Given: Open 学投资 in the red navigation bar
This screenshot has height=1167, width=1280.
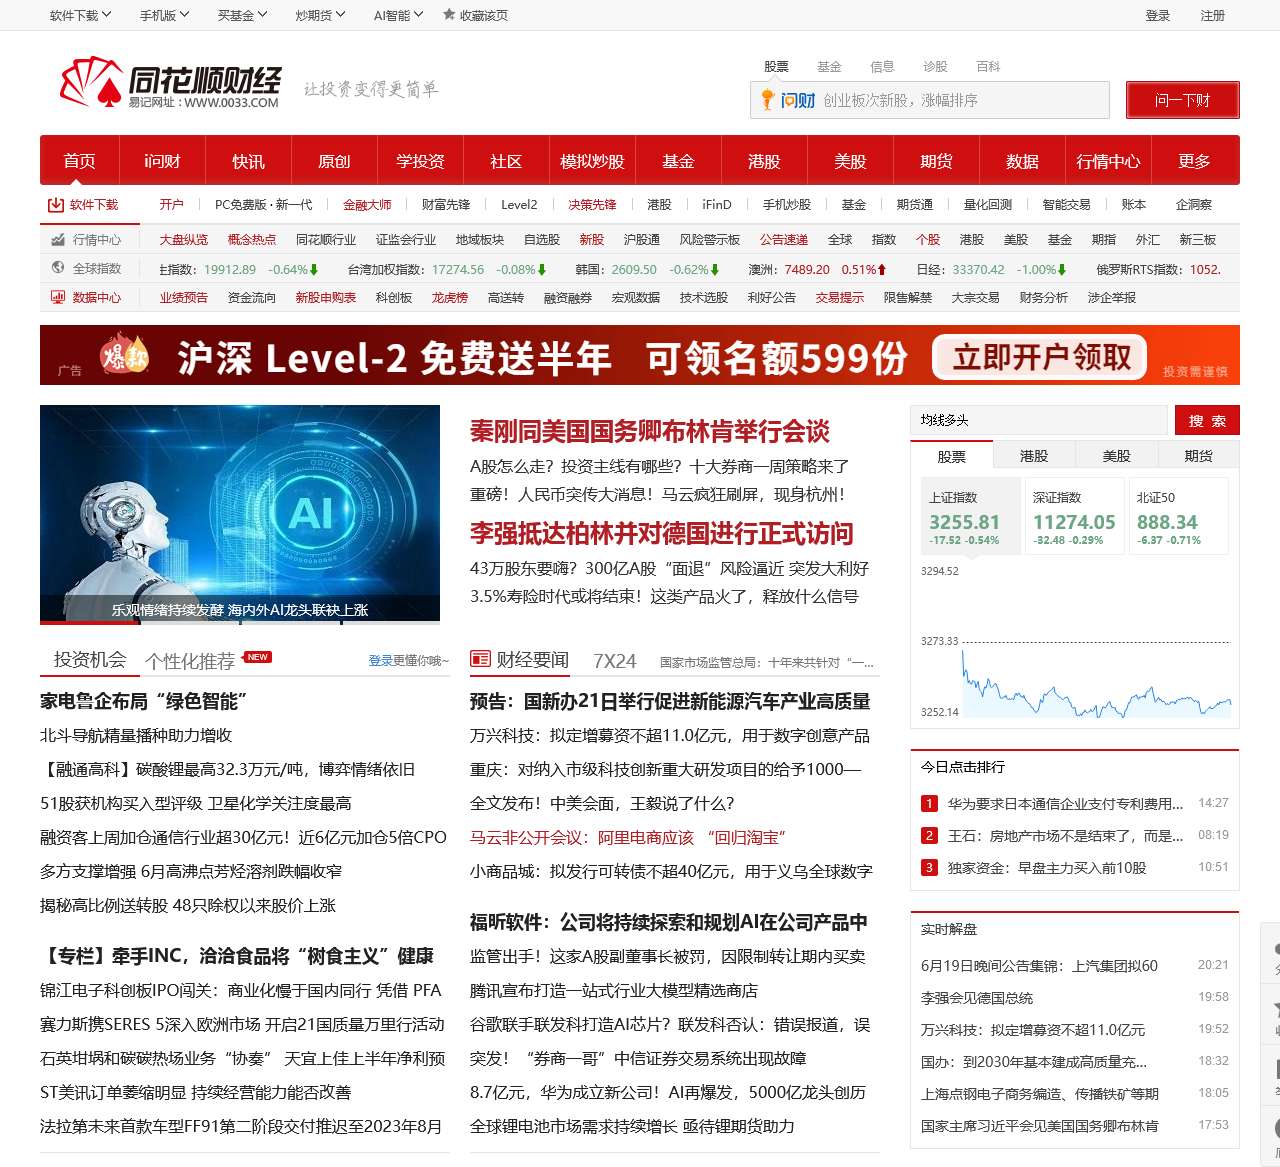Looking at the screenshot, I should coord(420,161).
